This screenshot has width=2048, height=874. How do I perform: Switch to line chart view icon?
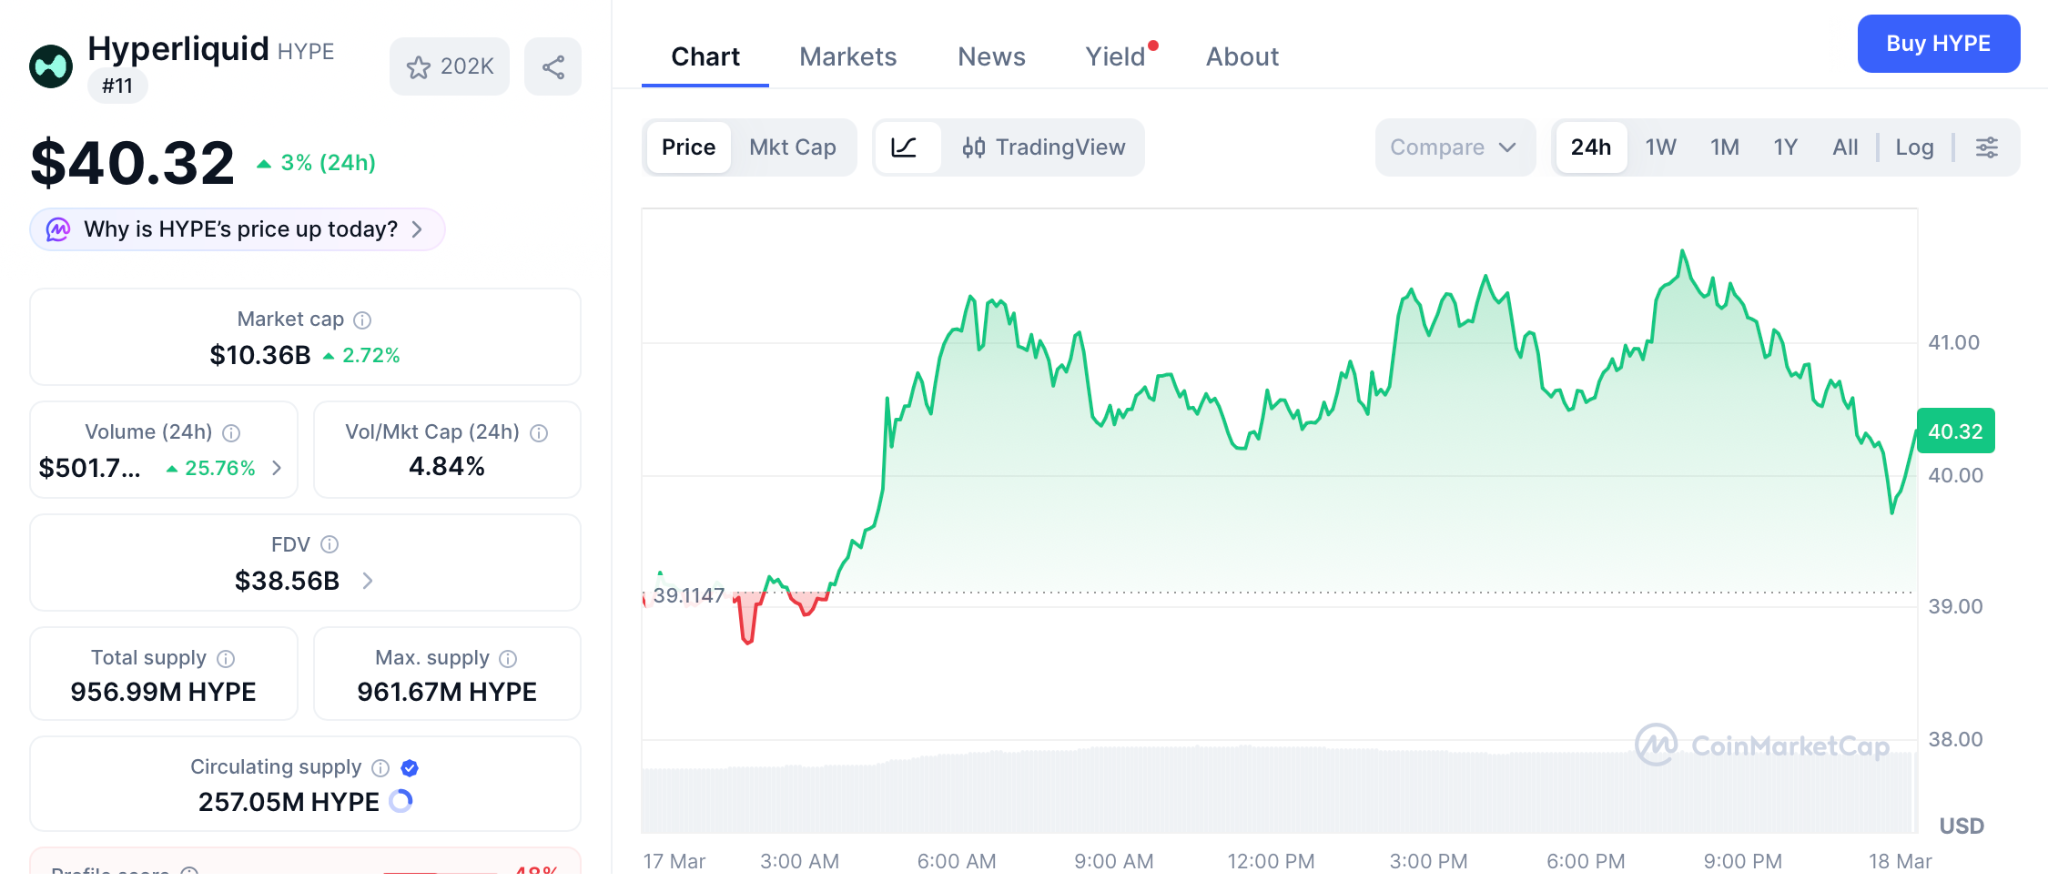[905, 148]
